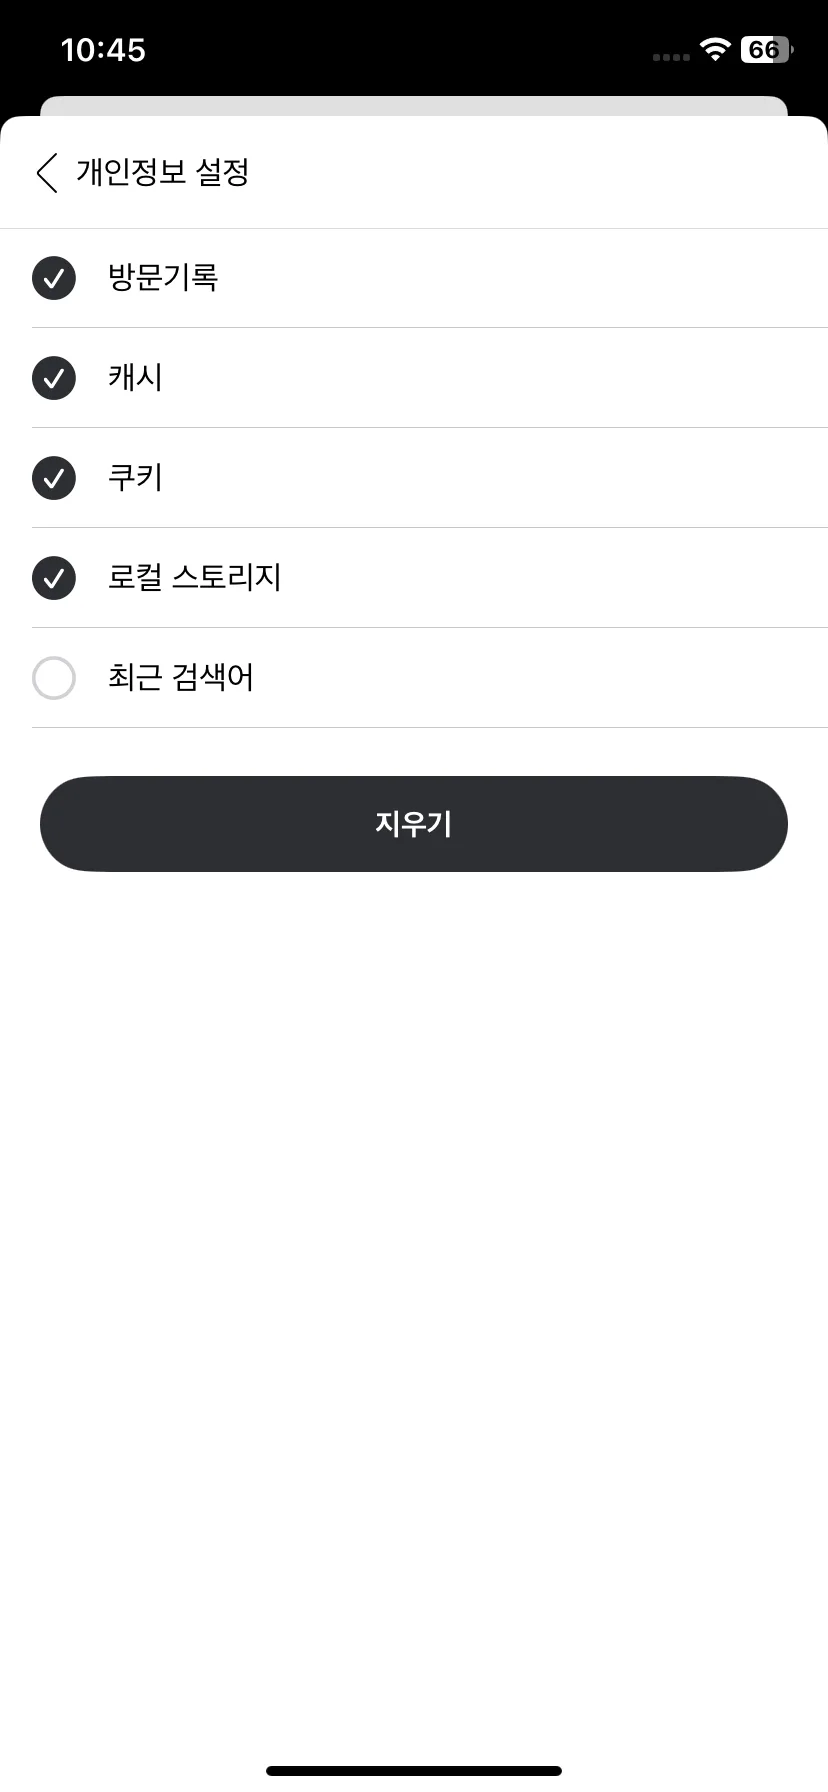Enable the empty 최근 검색어 circle
This screenshot has height=1792, width=828.
click(54, 678)
